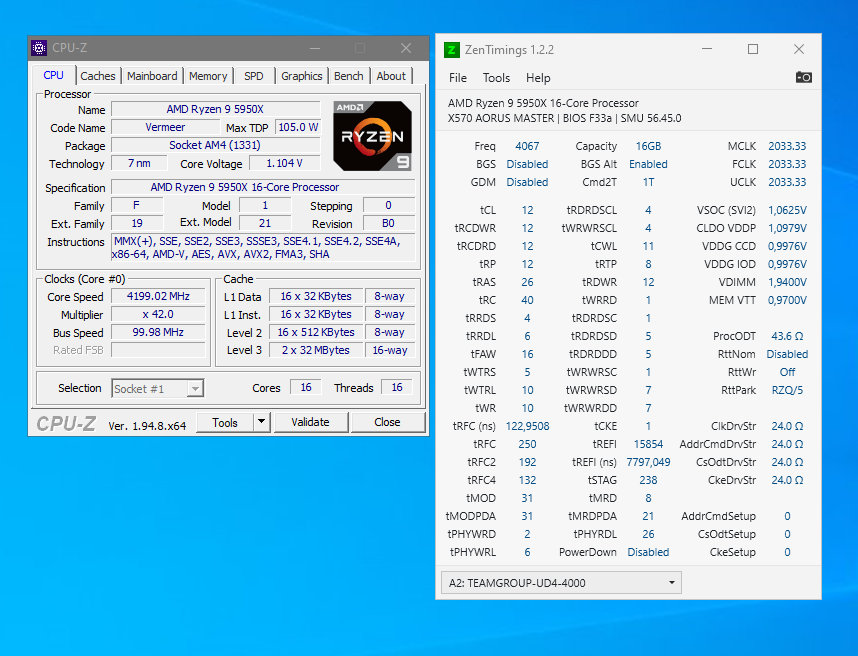Image resolution: width=858 pixels, height=656 pixels.
Task: Switch to the Bench tab
Action: 349,76
